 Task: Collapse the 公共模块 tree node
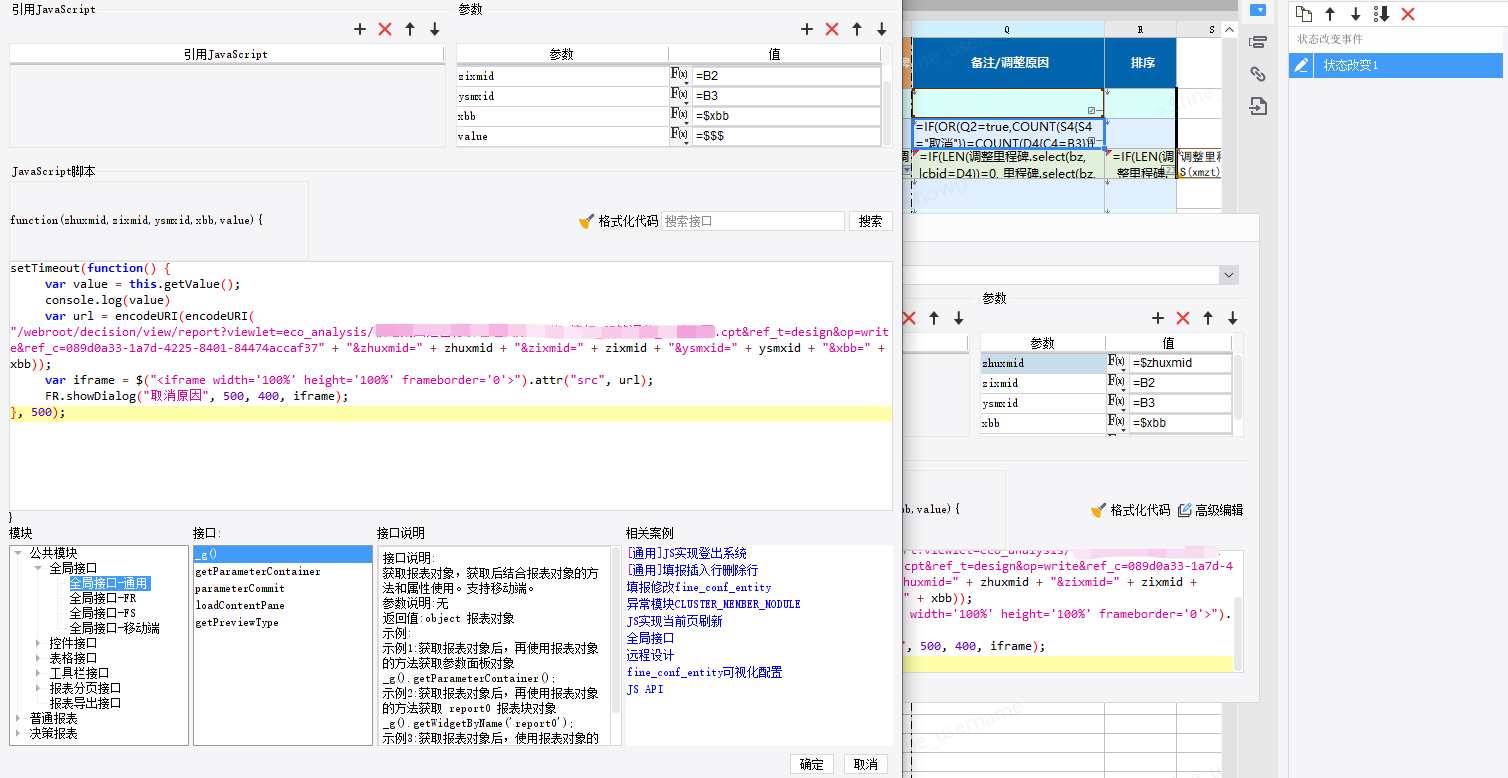pos(20,553)
